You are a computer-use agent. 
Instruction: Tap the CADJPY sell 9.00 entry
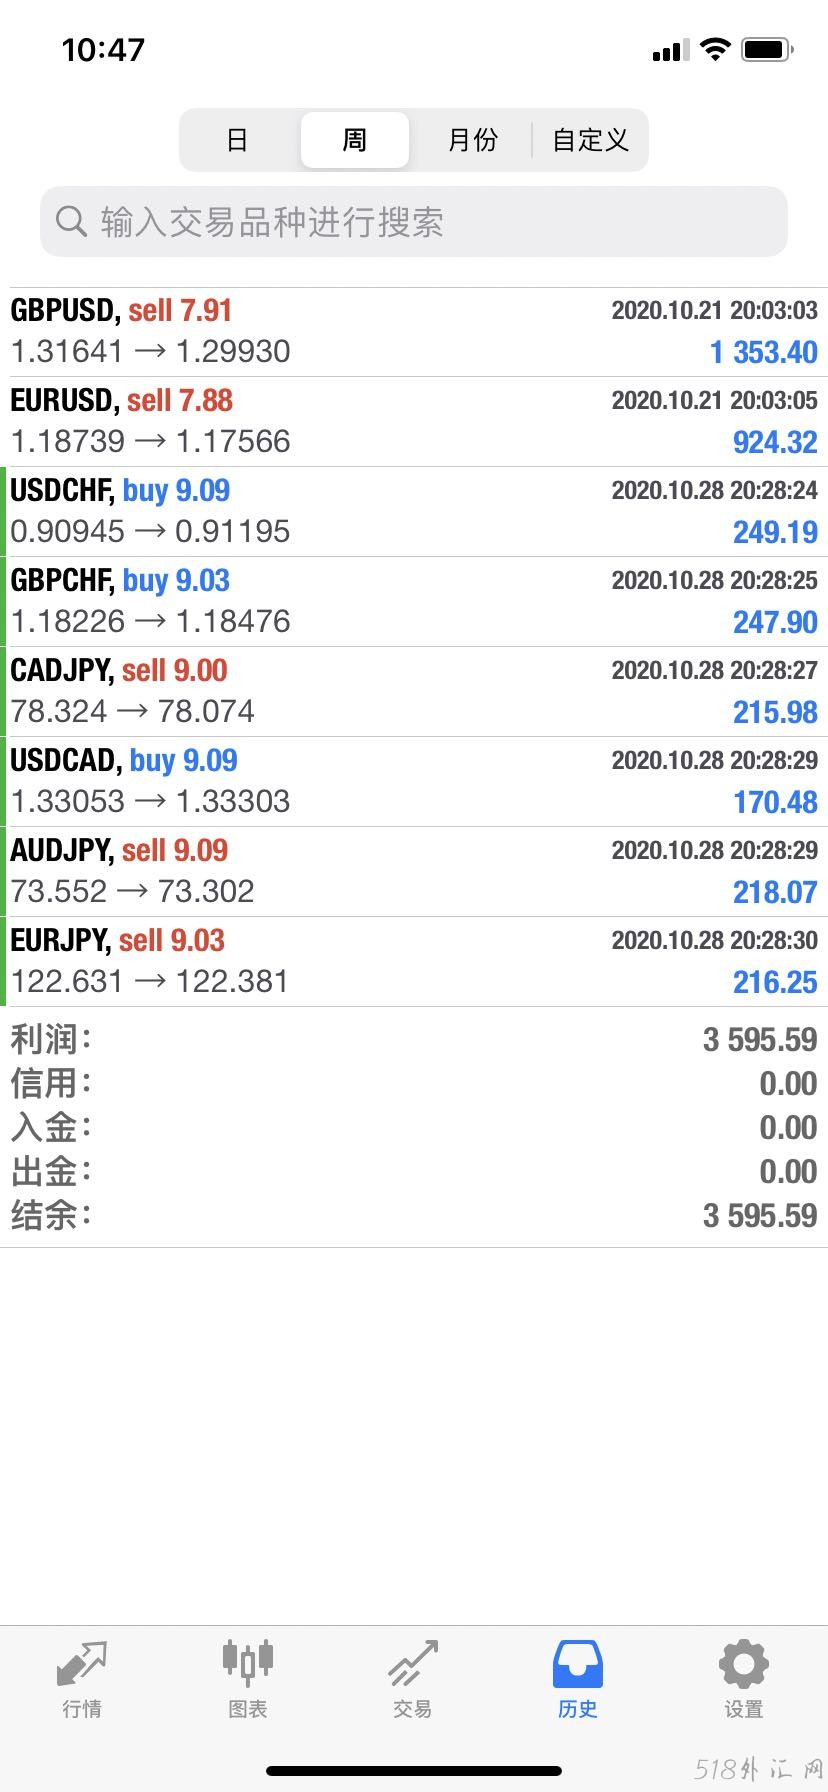(414, 692)
